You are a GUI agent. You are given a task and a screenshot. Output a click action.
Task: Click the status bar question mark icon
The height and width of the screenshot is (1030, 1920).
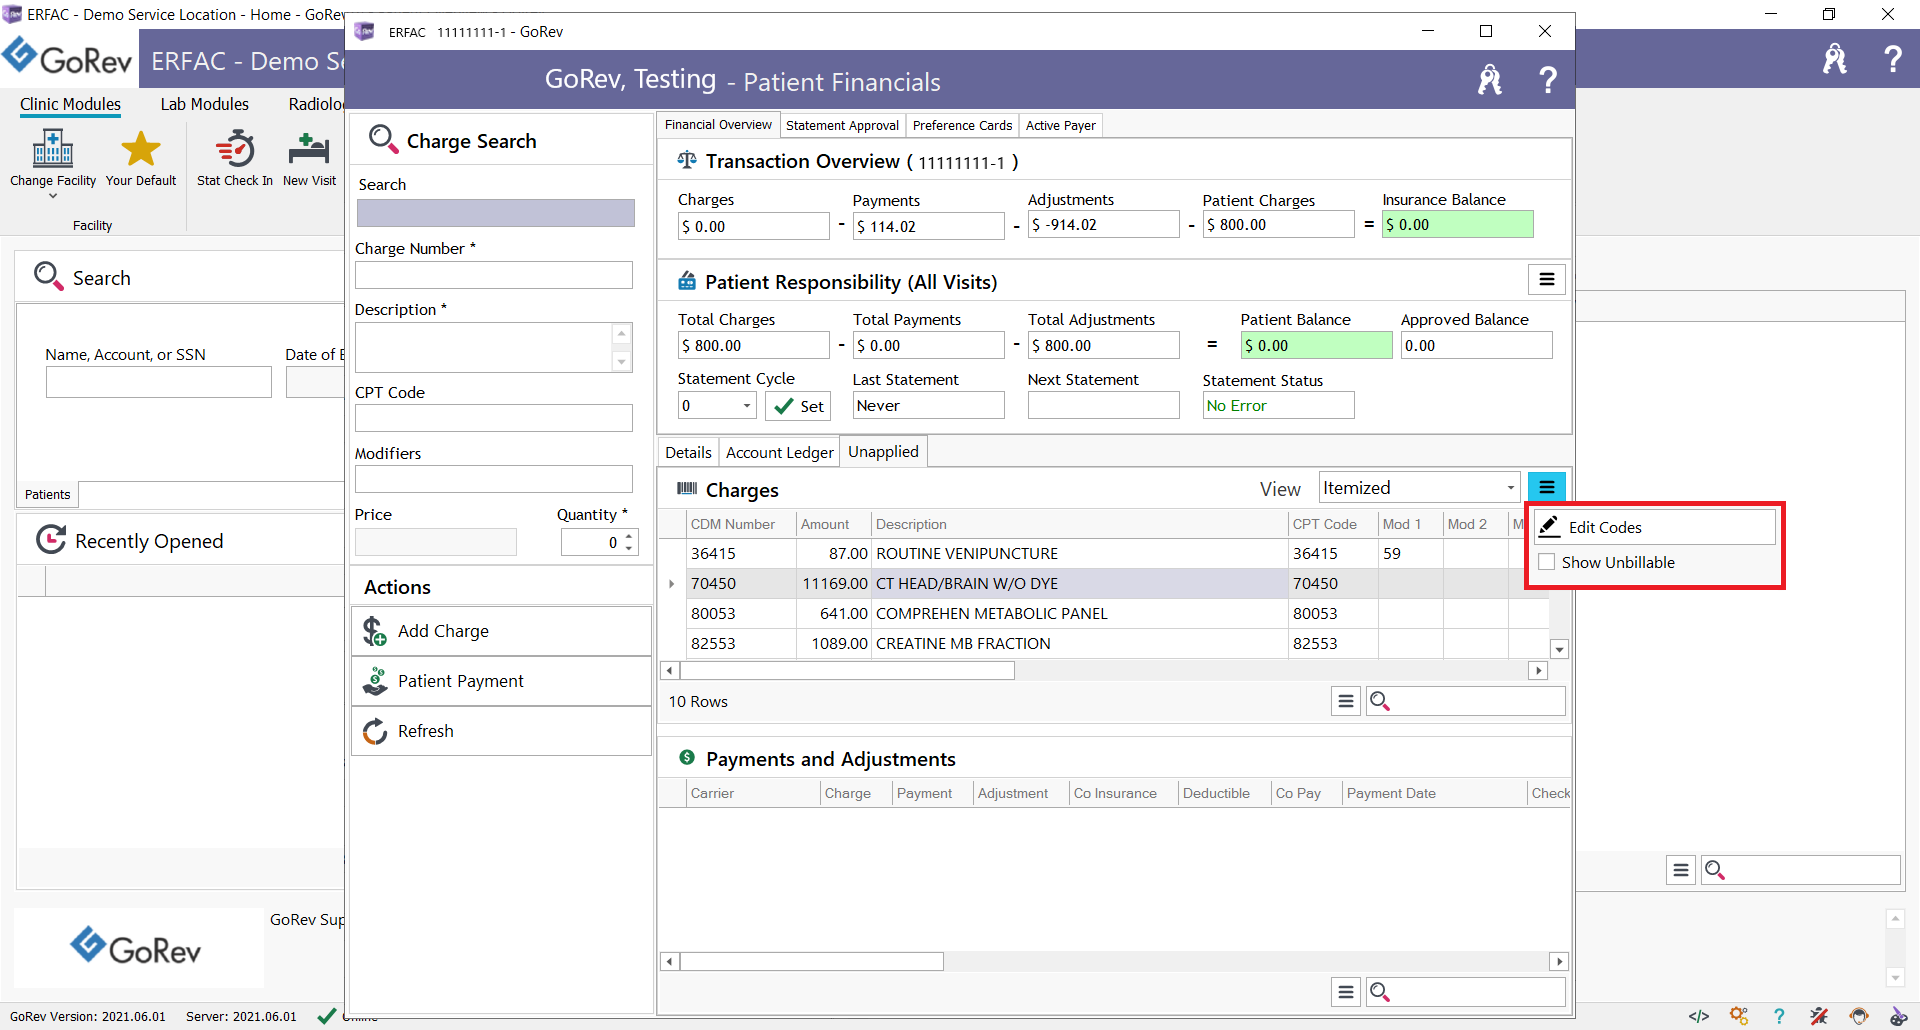pyautogui.click(x=1779, y=1016)
